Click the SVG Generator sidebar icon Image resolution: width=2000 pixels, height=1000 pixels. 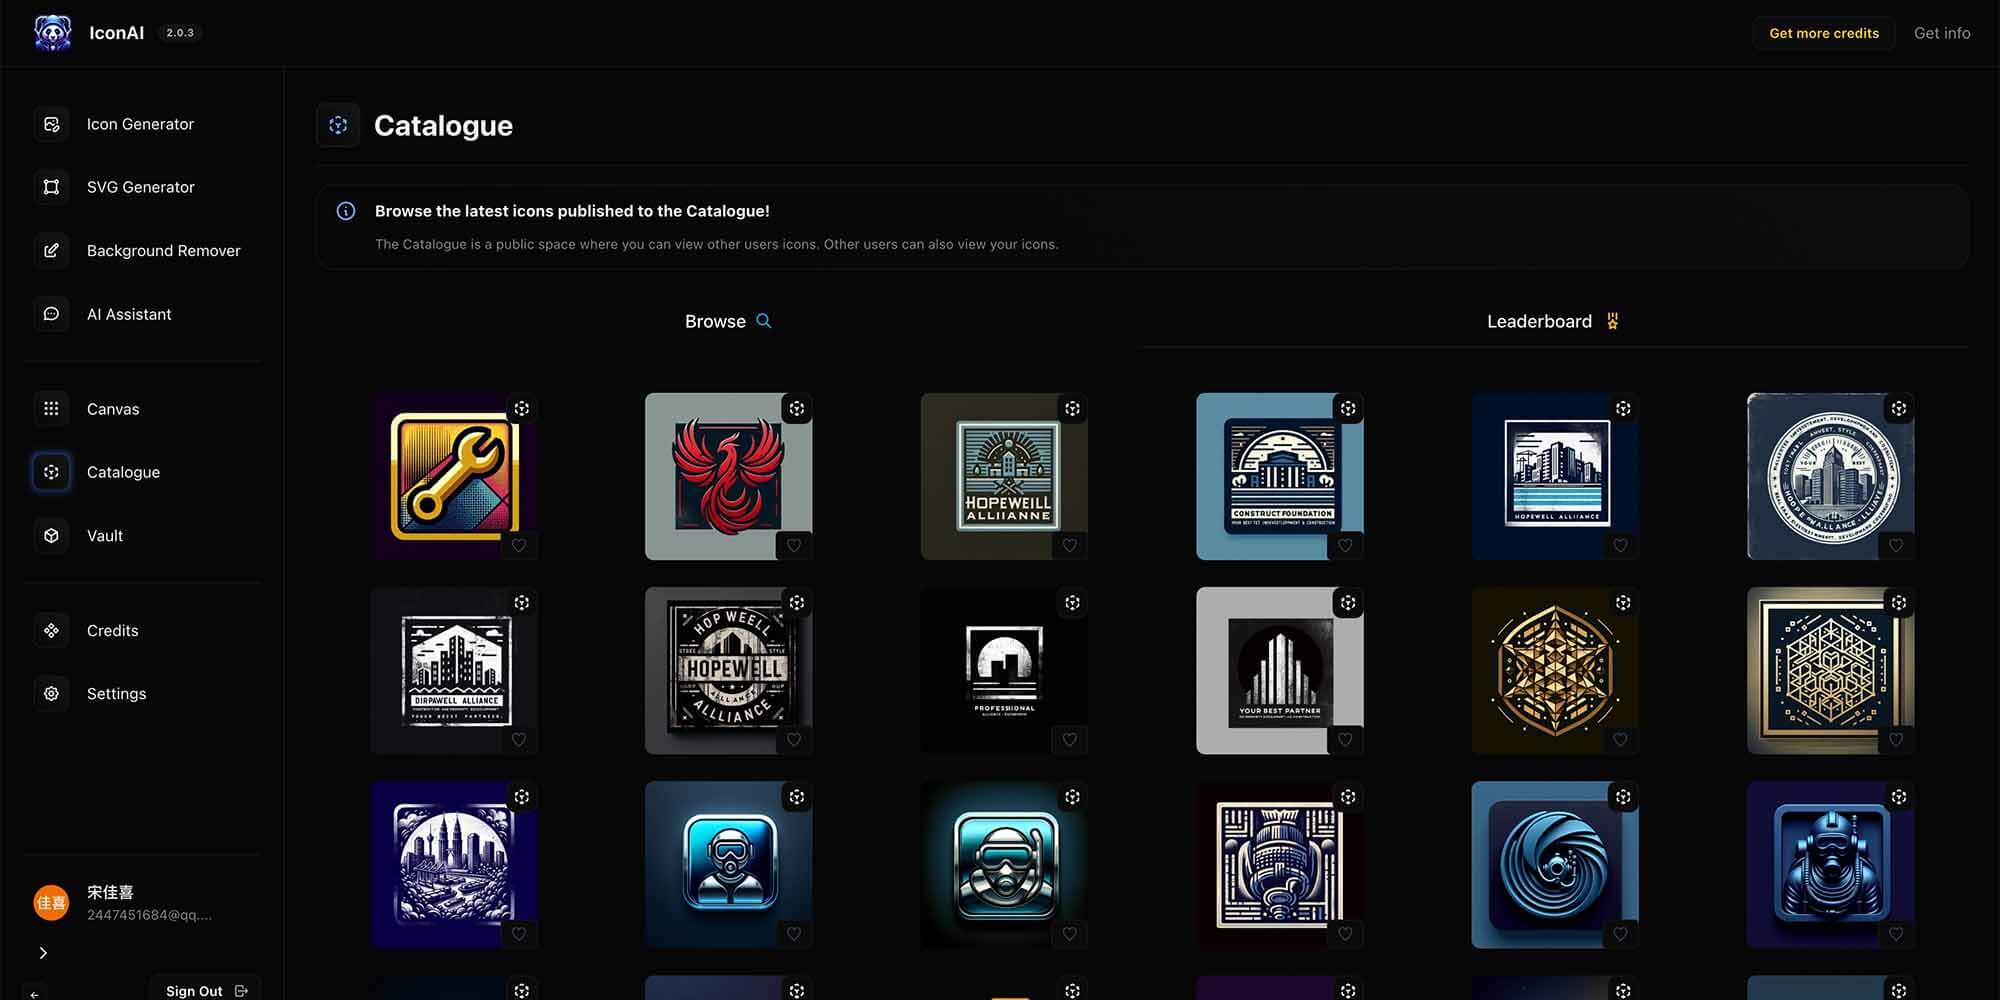pyautogui.click(x=51, y=187)
